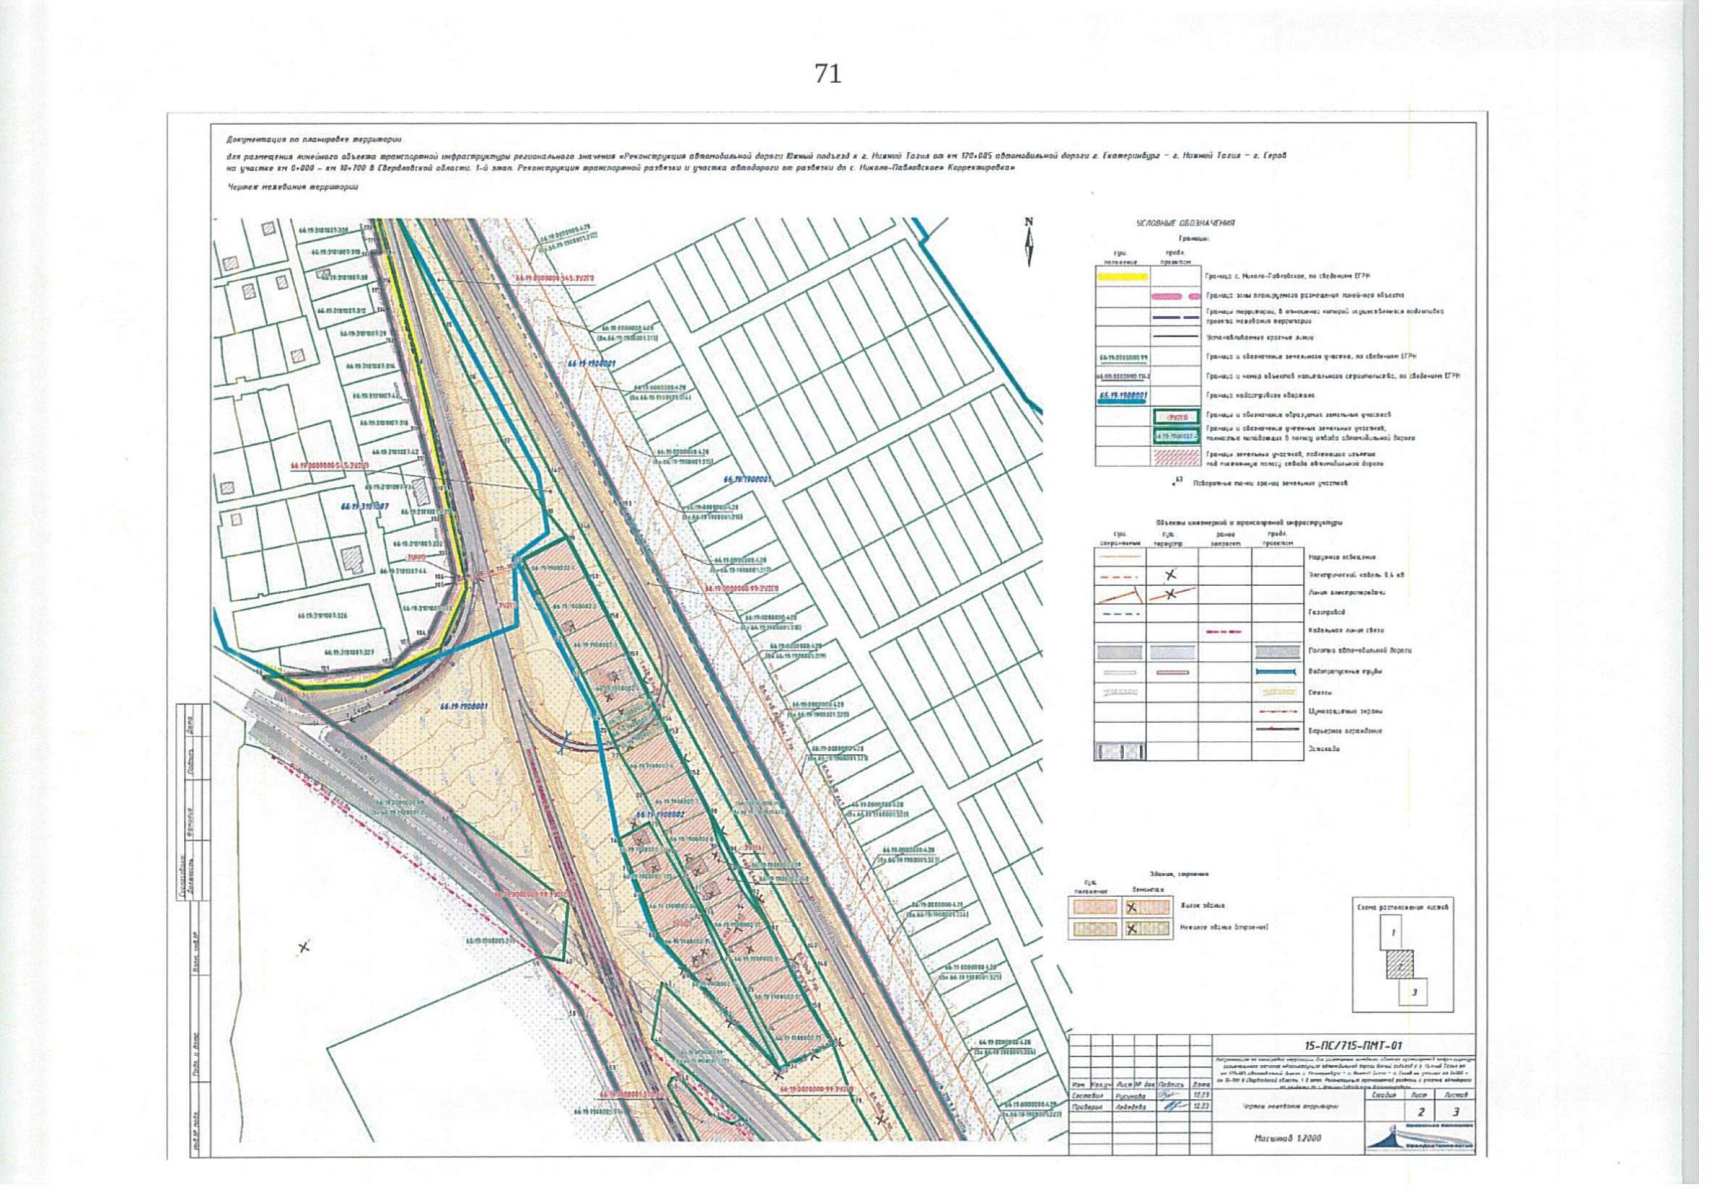Click the drawing code 15-ПС/715-ПМТ-01
1717x1200 pixels.
1344,1045
